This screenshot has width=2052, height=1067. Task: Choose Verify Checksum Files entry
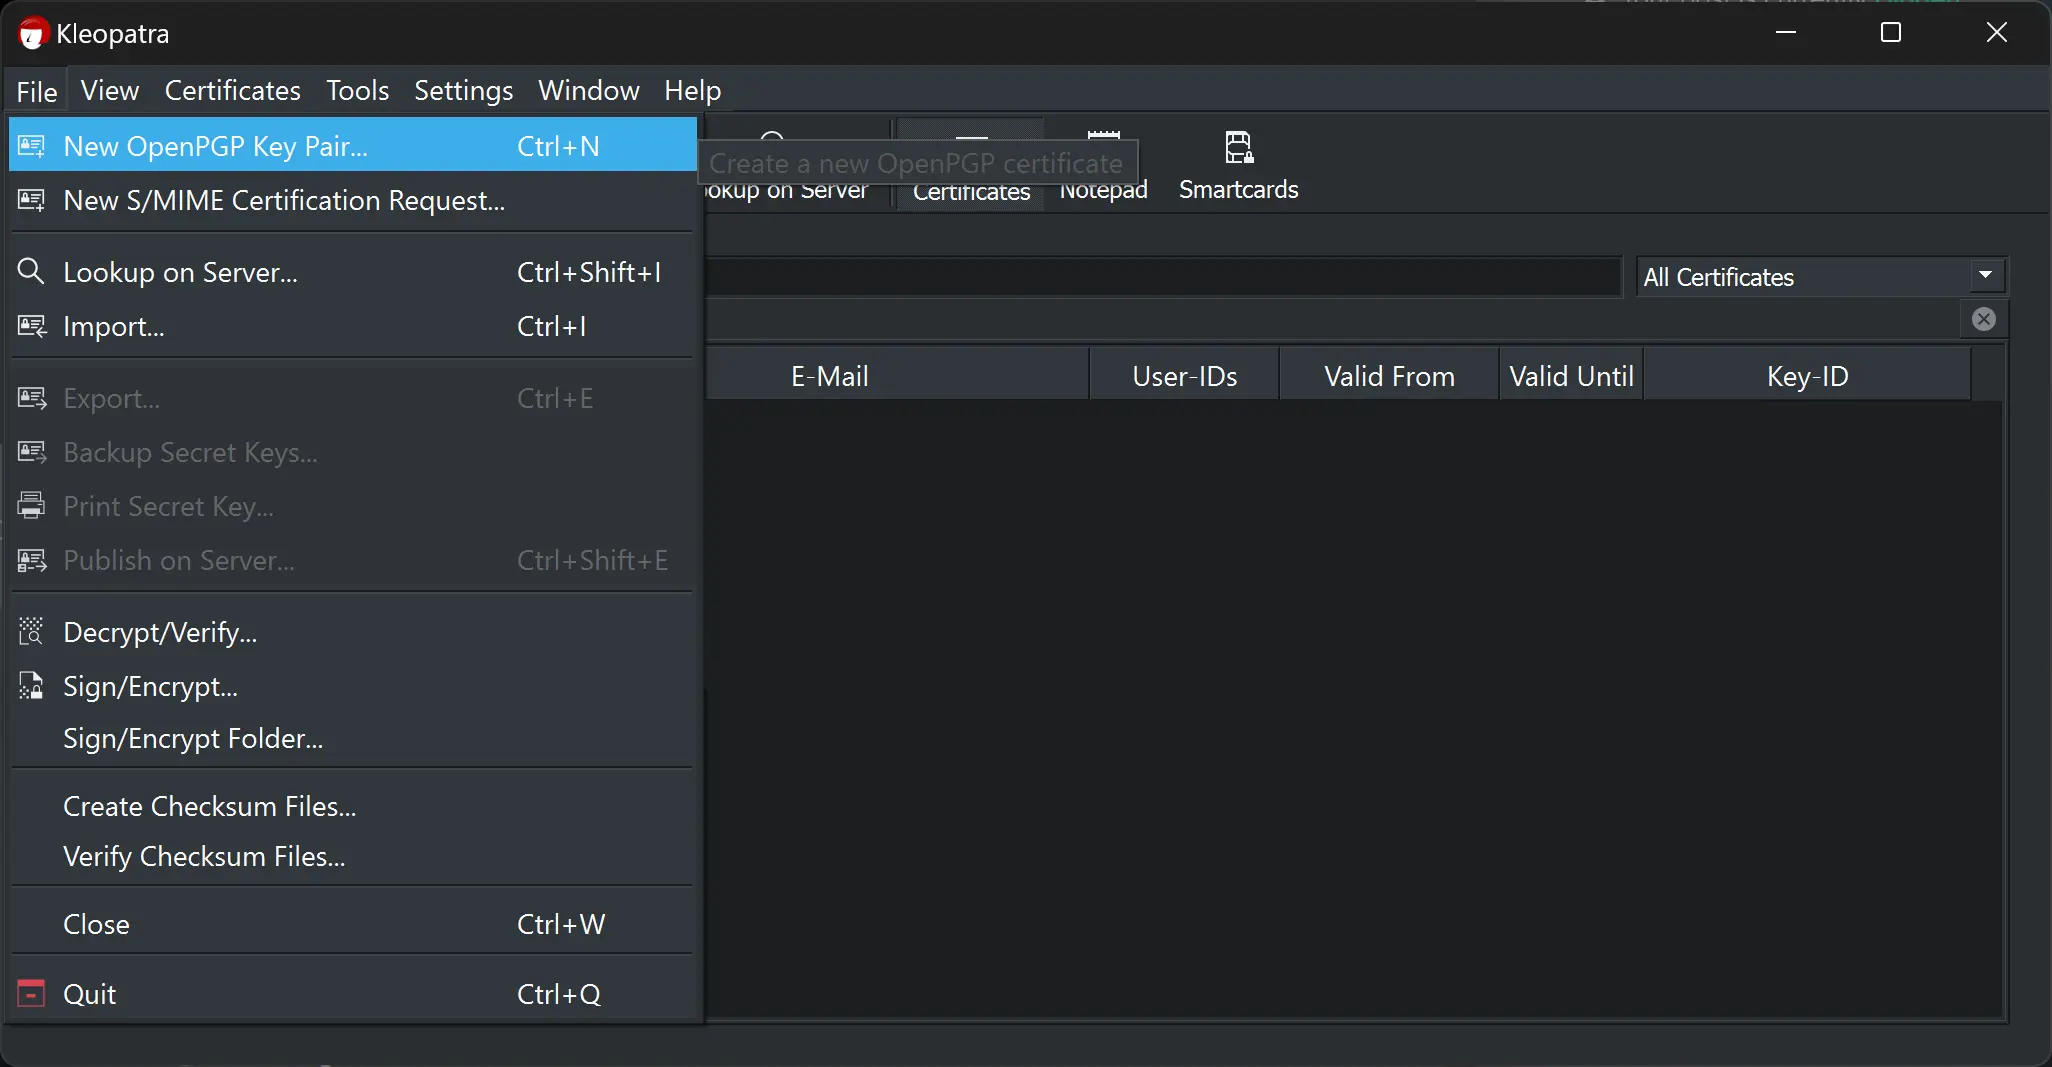click(353, 856)
